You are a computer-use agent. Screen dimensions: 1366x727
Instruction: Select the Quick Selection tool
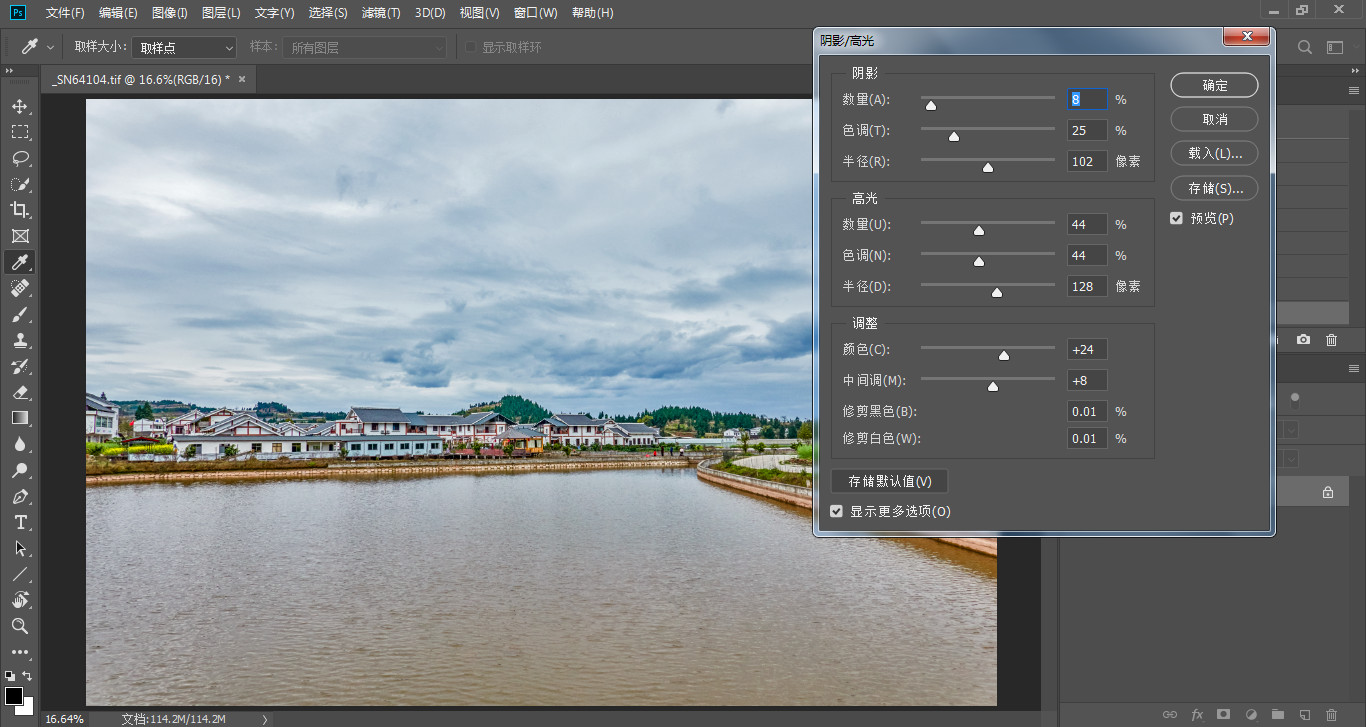[x=20, y=184]
